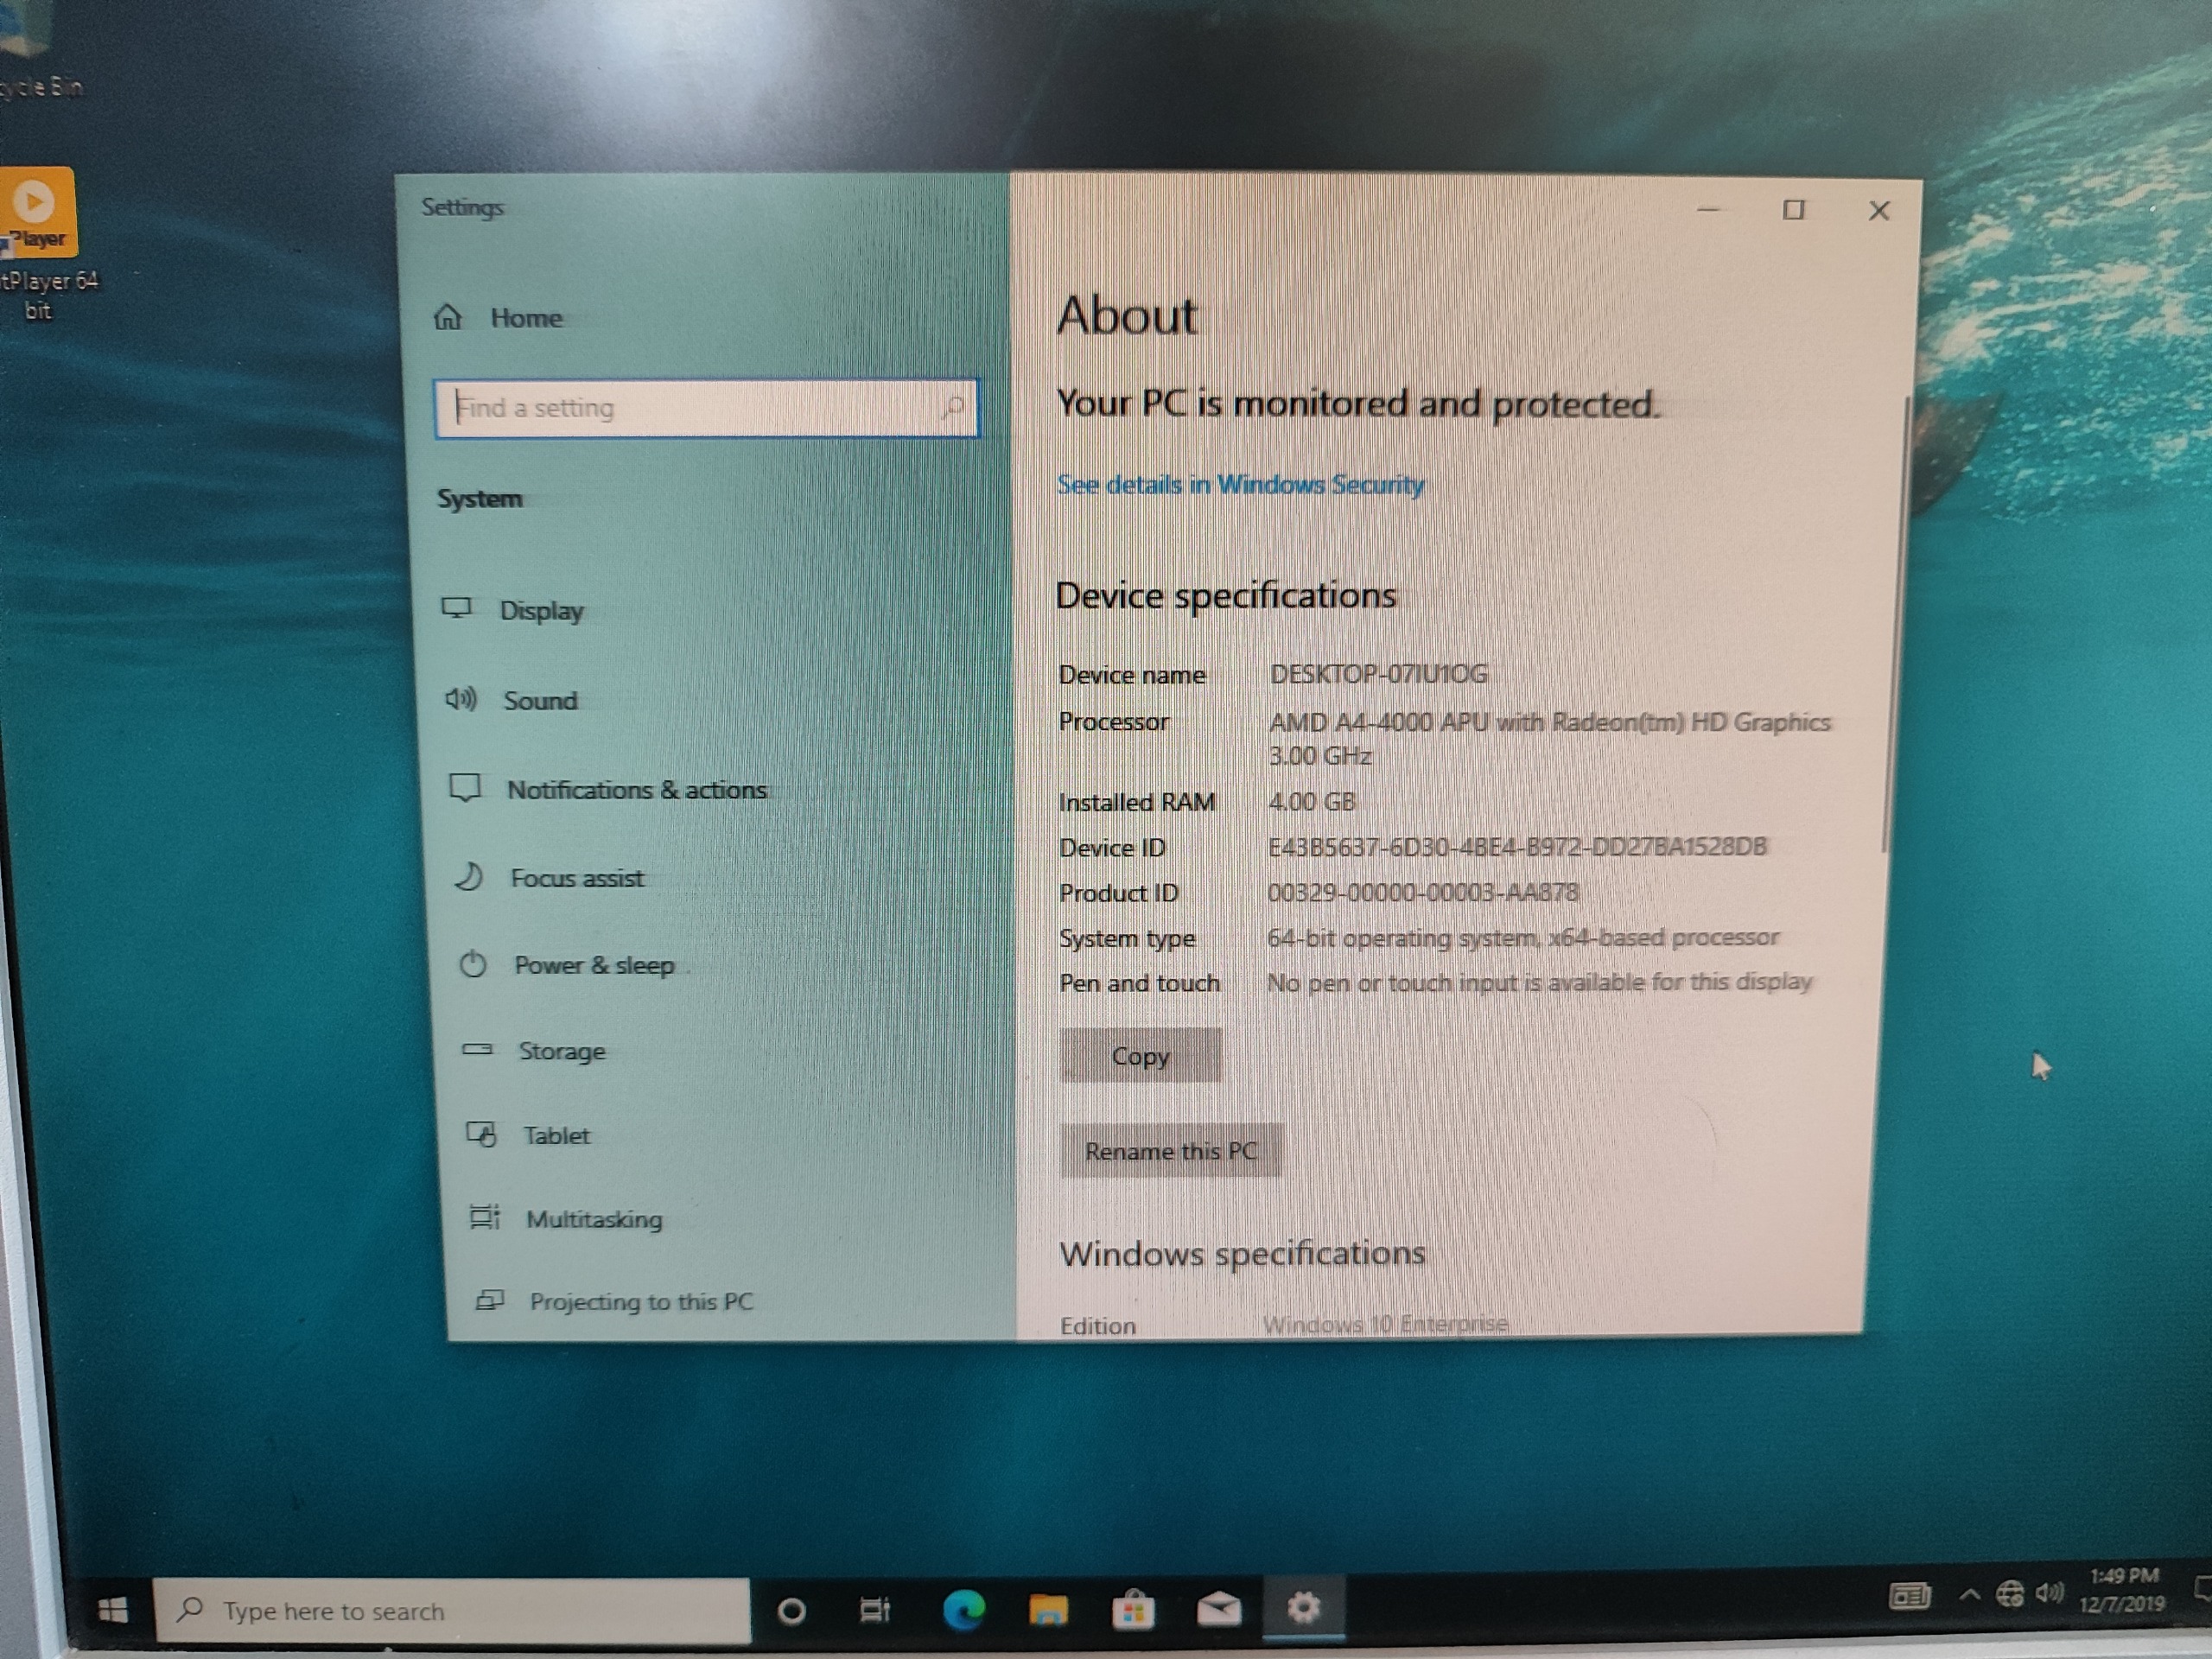This screenshot has height=1659, width=2212.
Task: Close the Settings window
Action: click(x=1879, y=211)
